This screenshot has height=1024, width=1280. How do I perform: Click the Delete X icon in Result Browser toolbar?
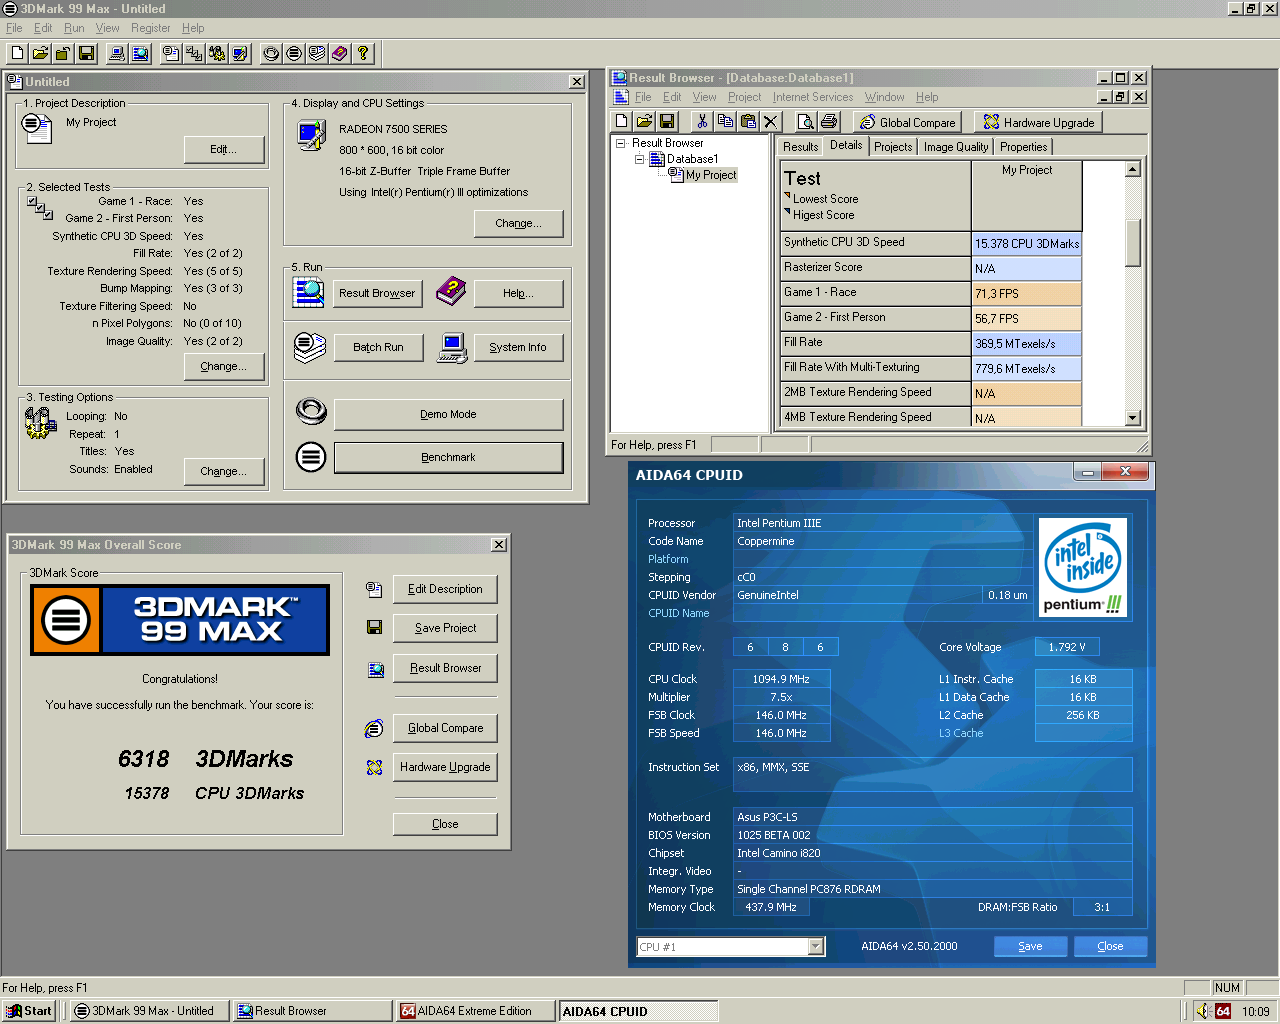point(770,121)
